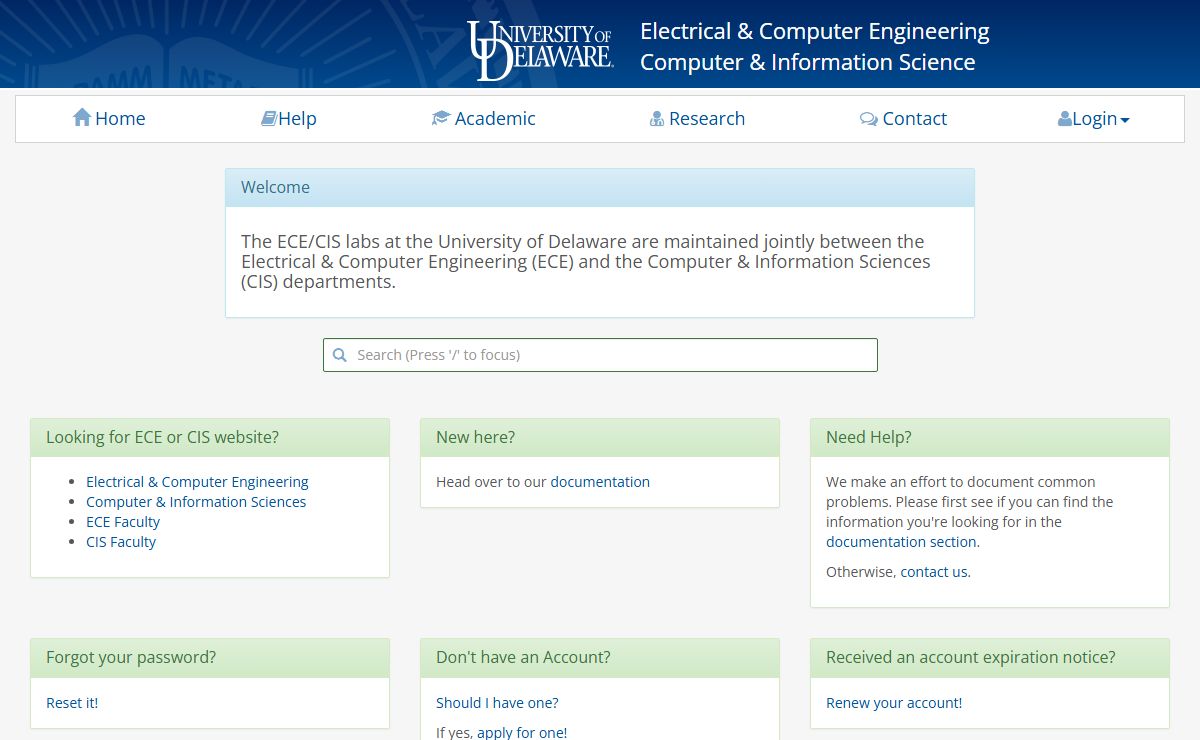
Task: Click the graduation cap icon beside Academic
Action: [441, 118]
